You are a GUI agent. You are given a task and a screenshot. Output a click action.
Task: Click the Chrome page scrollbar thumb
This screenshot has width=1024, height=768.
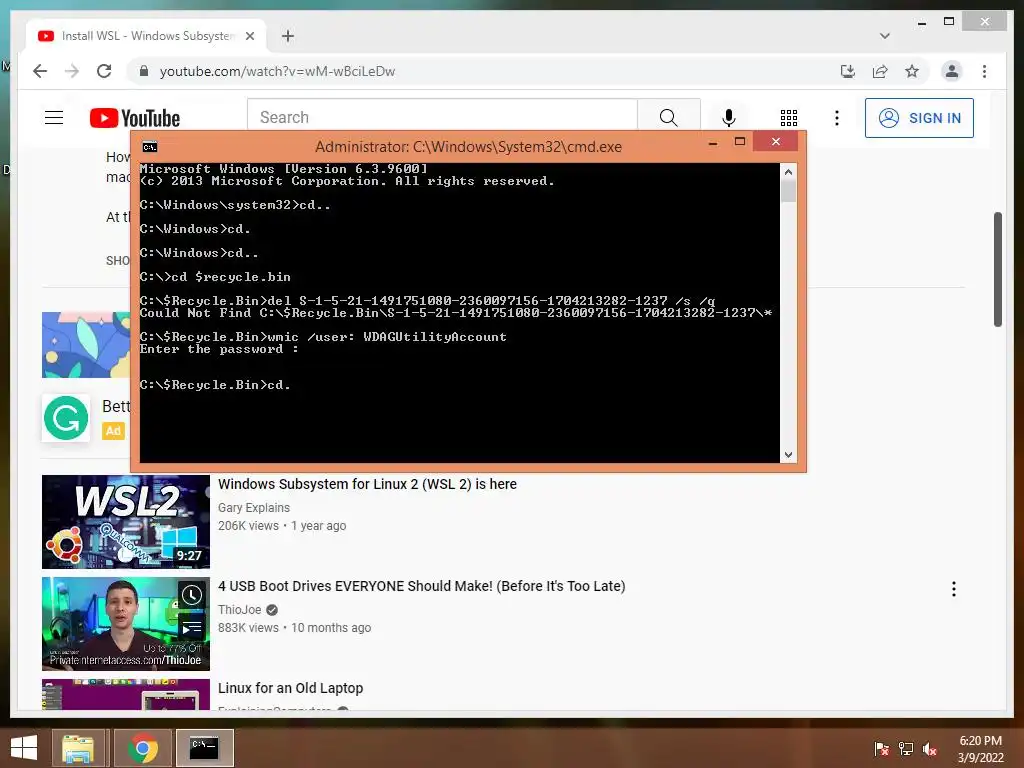997,269
